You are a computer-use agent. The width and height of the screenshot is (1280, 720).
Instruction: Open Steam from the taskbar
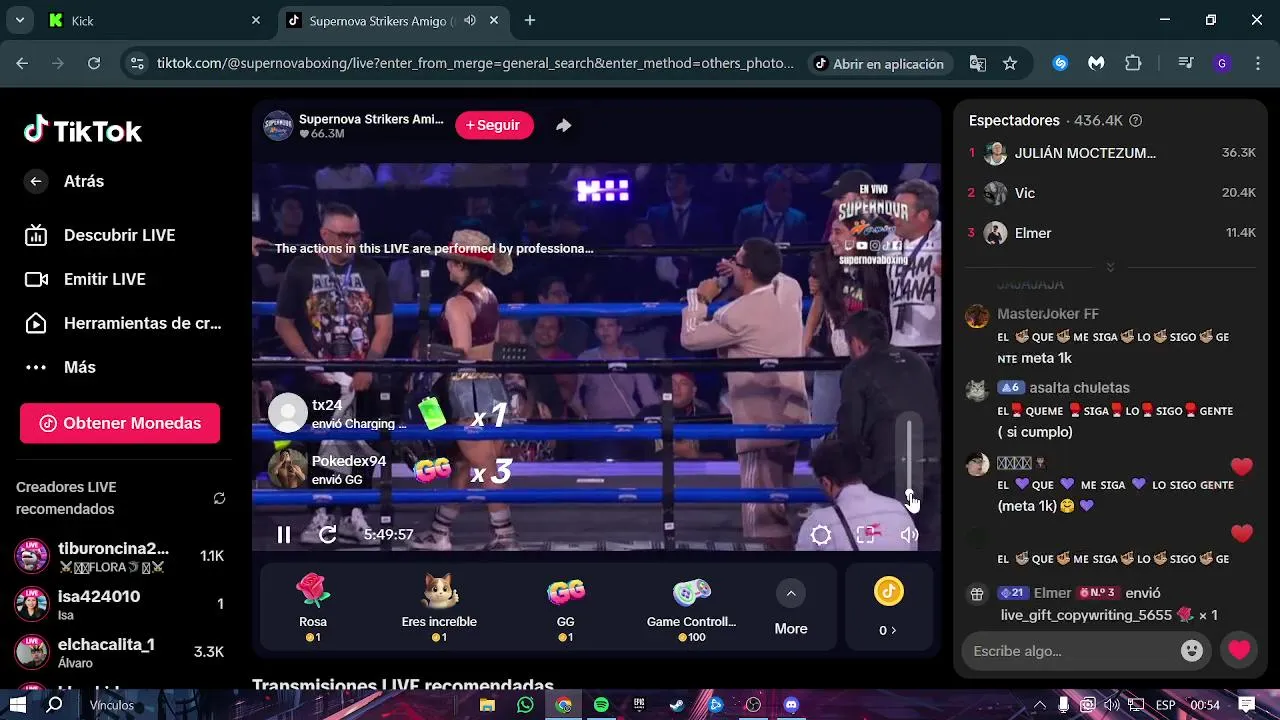(x=677, y=705)
